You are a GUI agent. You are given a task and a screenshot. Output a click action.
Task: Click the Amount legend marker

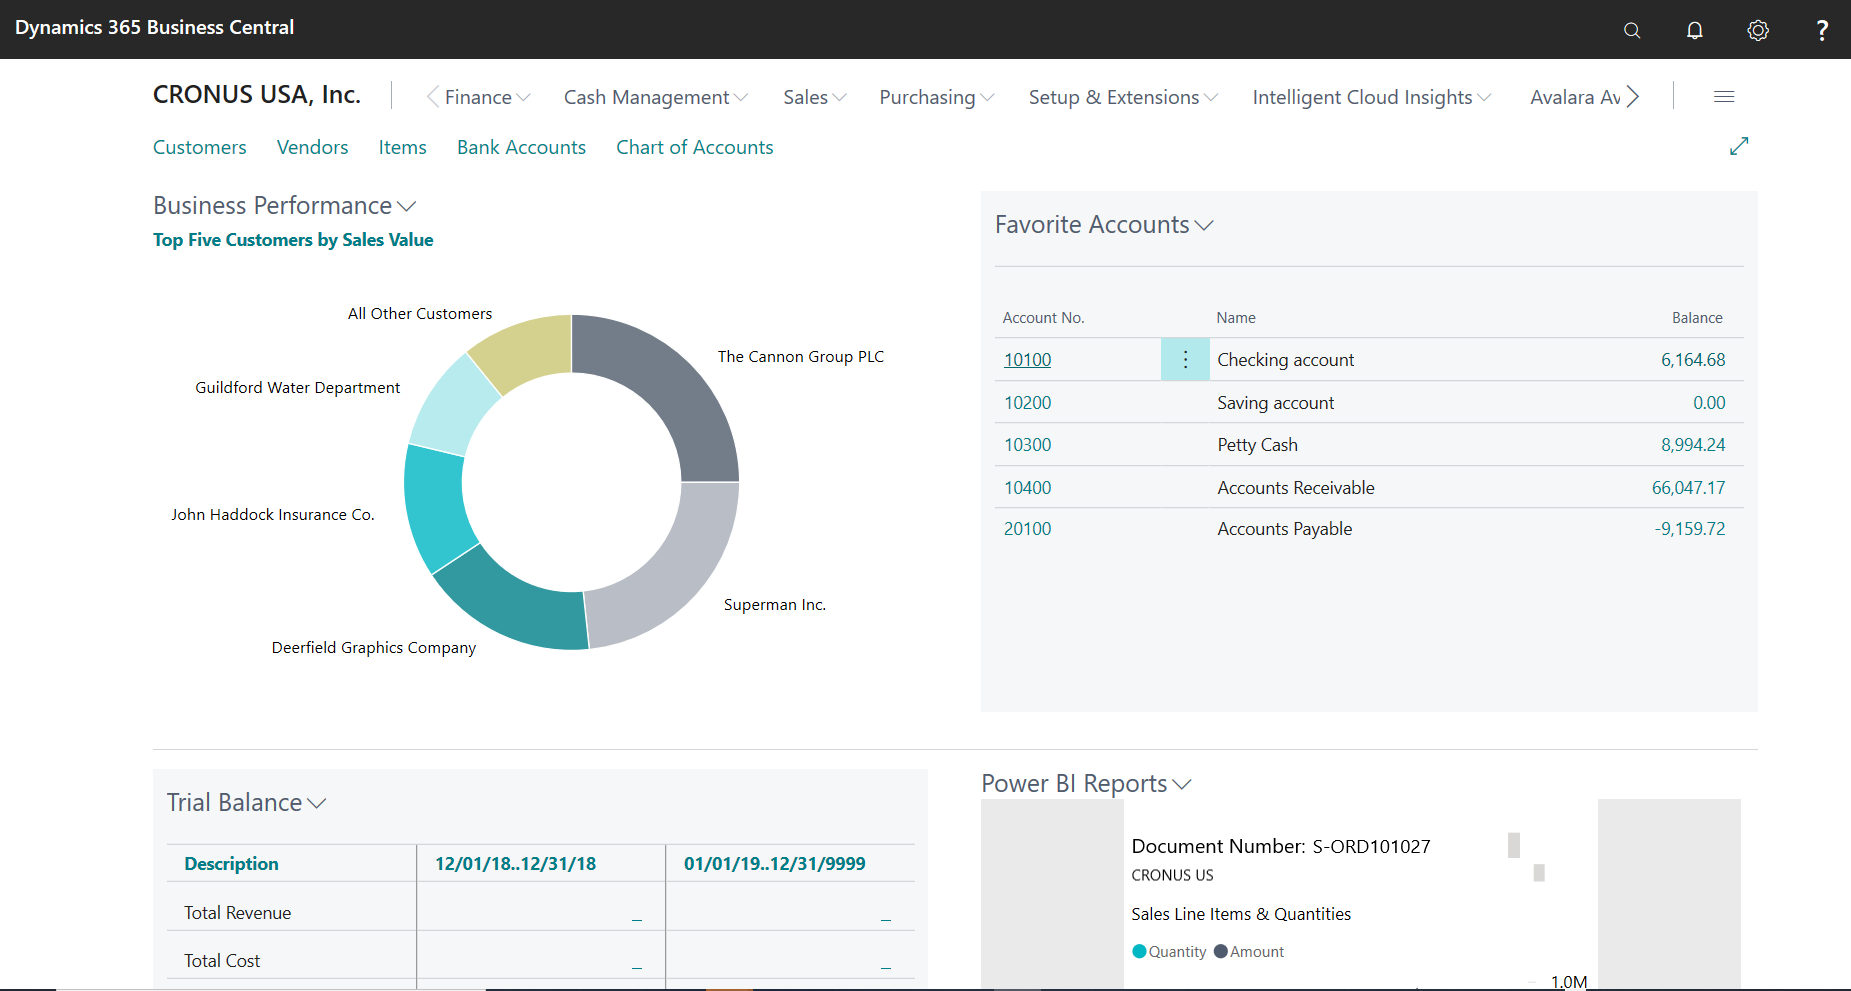1221,952
